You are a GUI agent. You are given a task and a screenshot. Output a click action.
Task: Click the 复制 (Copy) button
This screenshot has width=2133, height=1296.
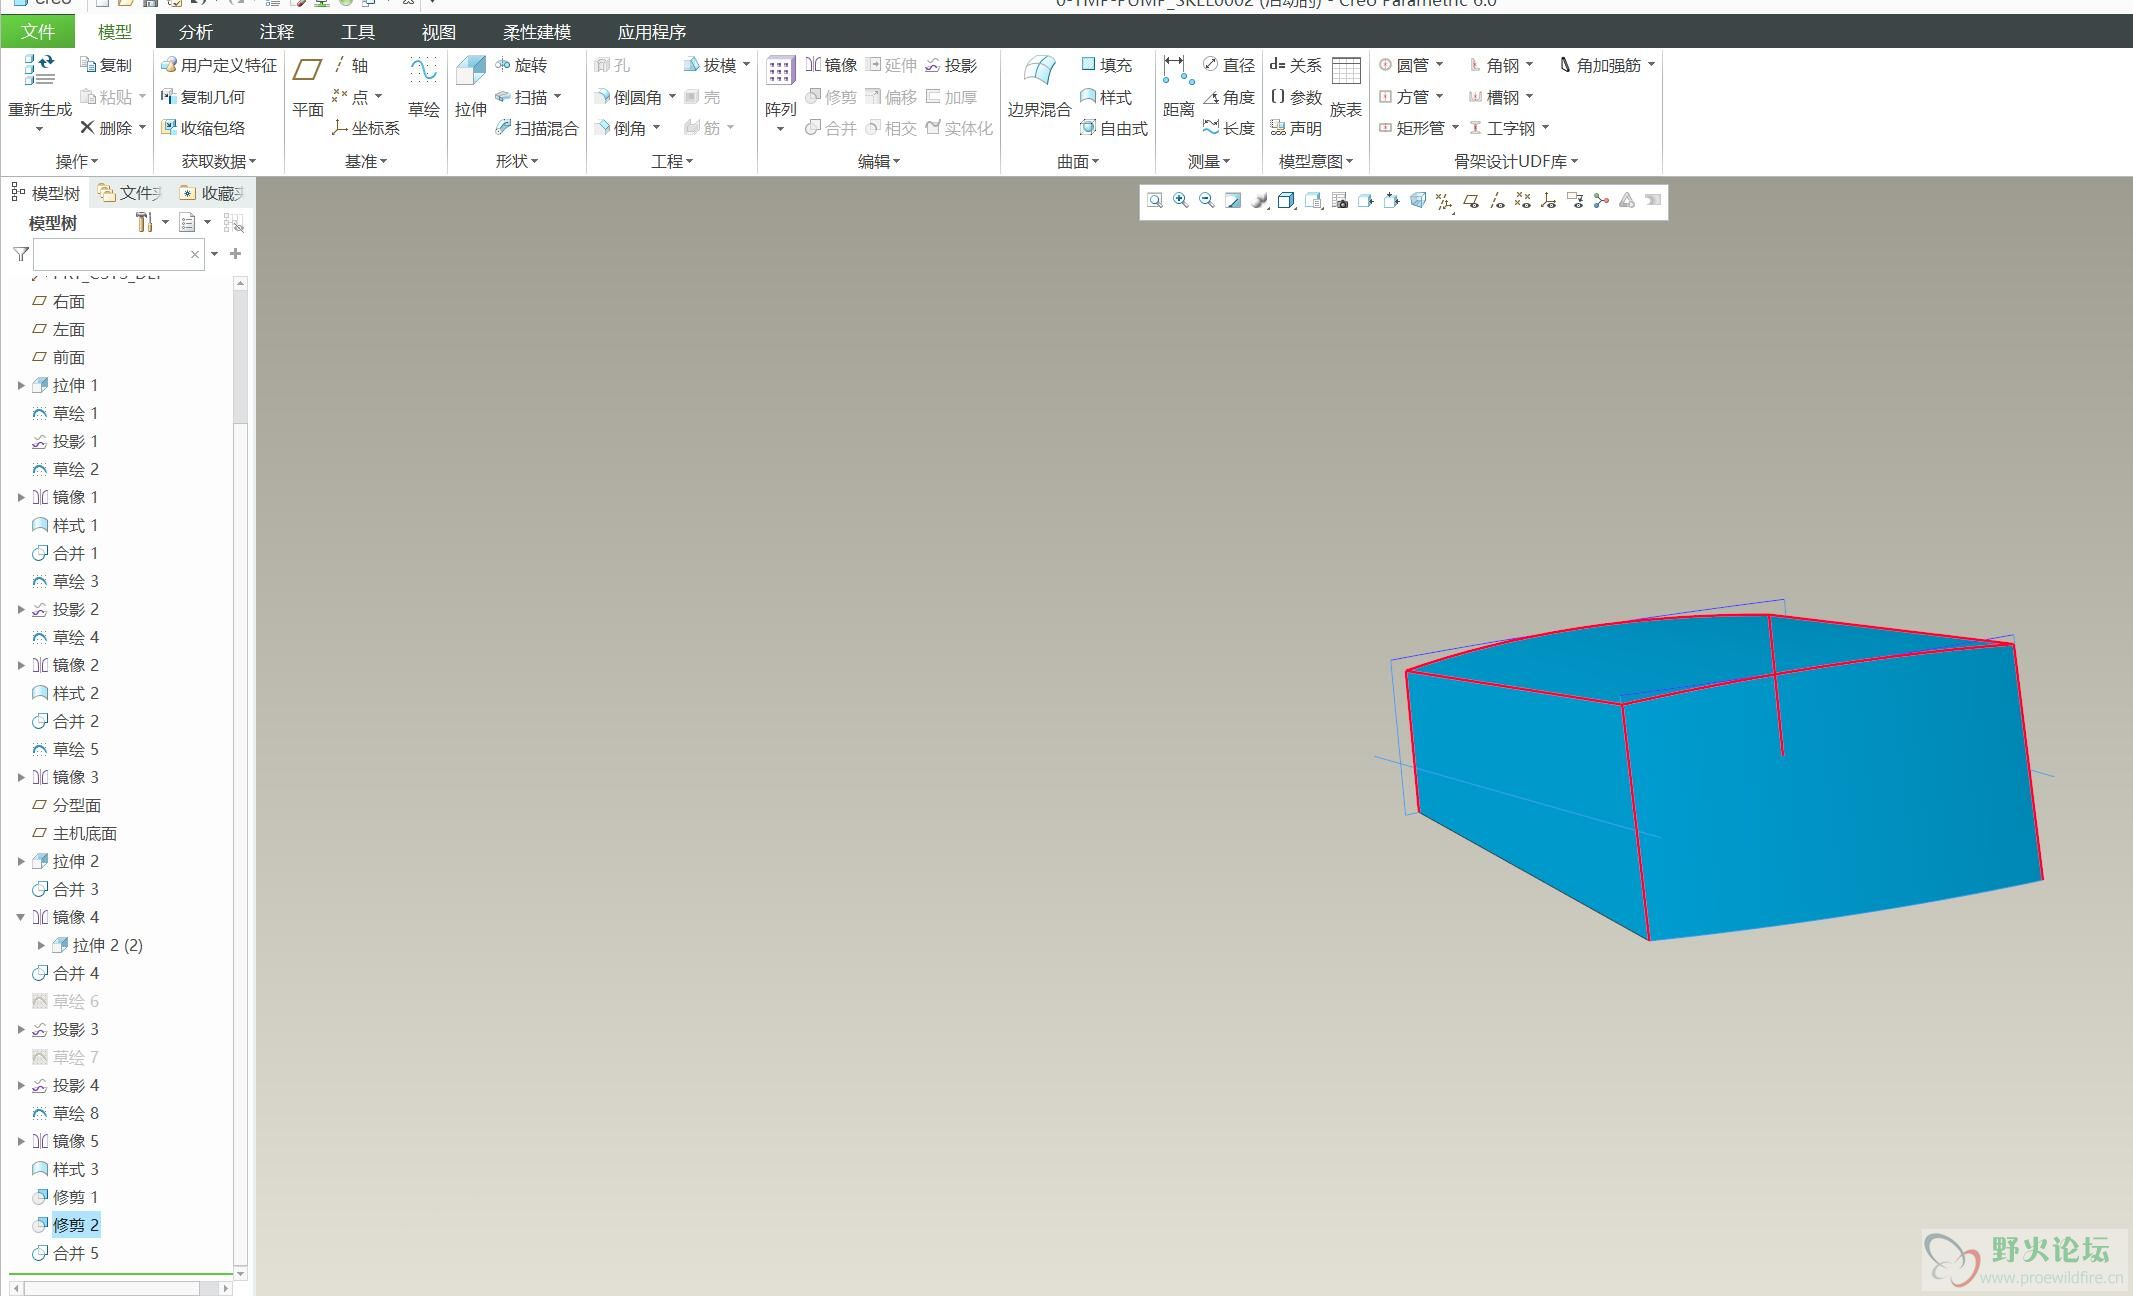pos(106,65)
